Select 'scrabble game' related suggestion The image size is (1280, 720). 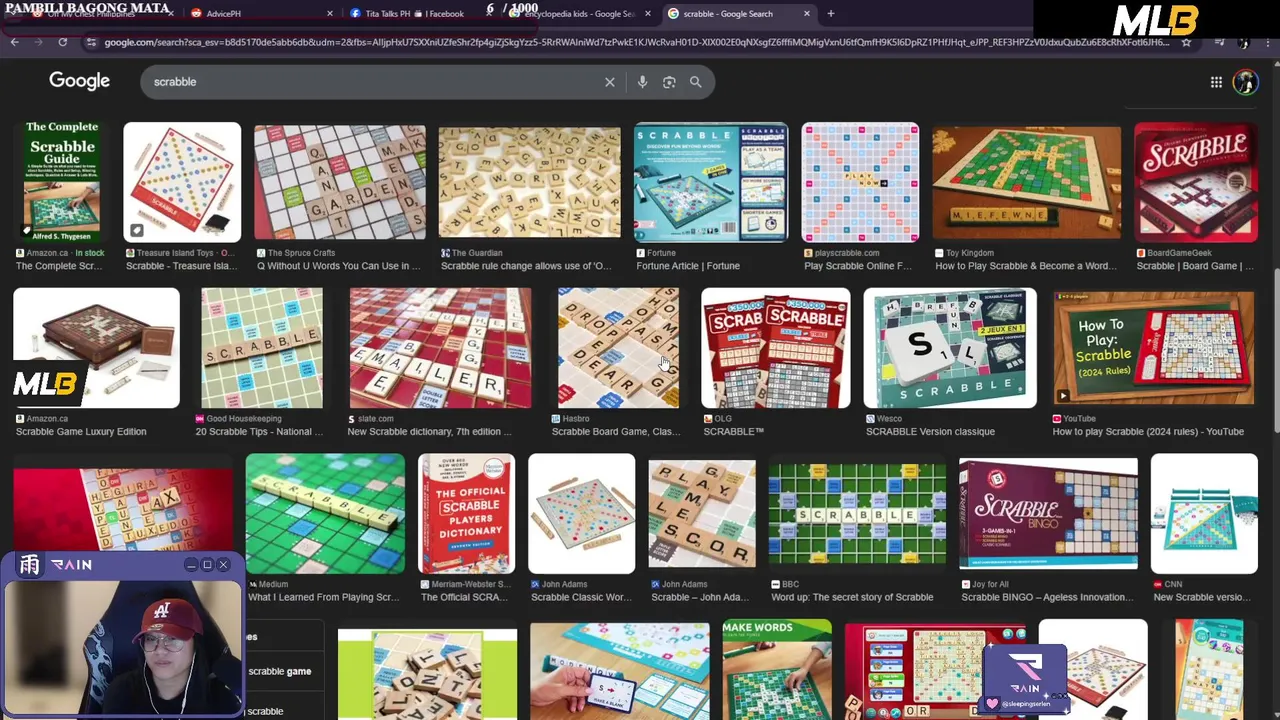pyautogui.click(x=279, y=672)
